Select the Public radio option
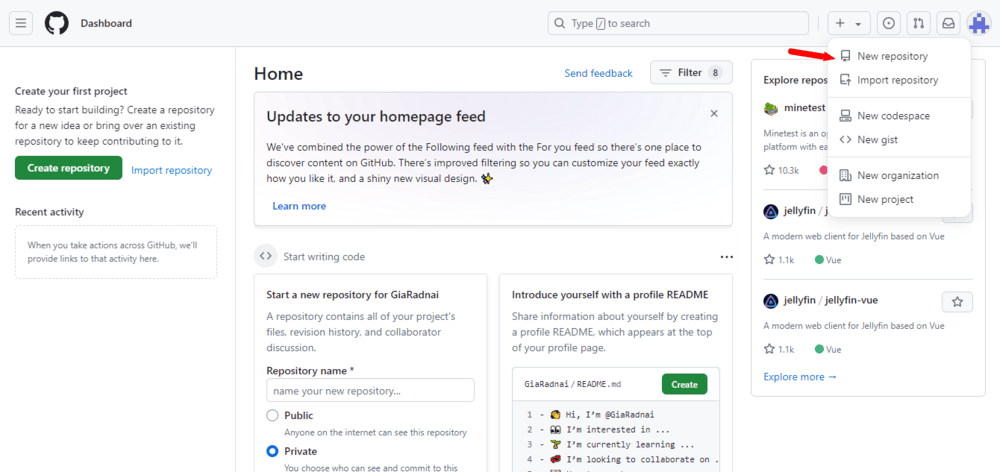Screen dimensions: 1000x472 tap(272, 415)
